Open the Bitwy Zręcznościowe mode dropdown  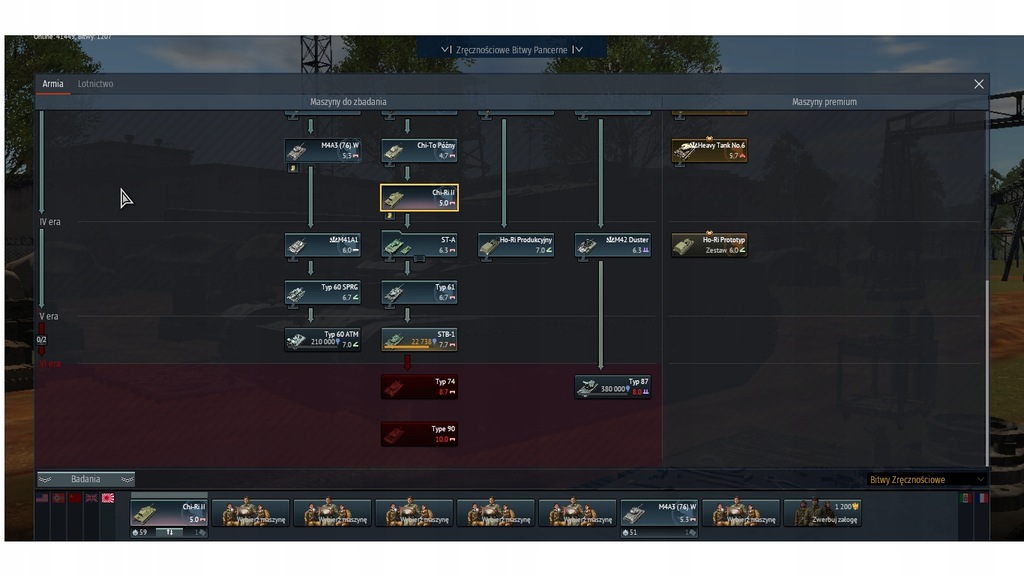926,480
